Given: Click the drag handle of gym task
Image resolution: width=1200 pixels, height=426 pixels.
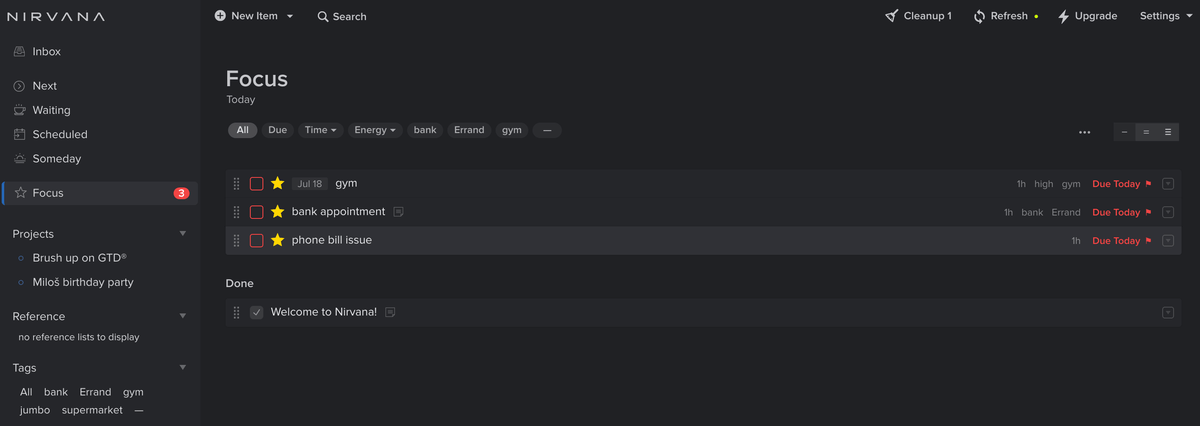Looking at the screenshot, I should click(x=237, y=184).
